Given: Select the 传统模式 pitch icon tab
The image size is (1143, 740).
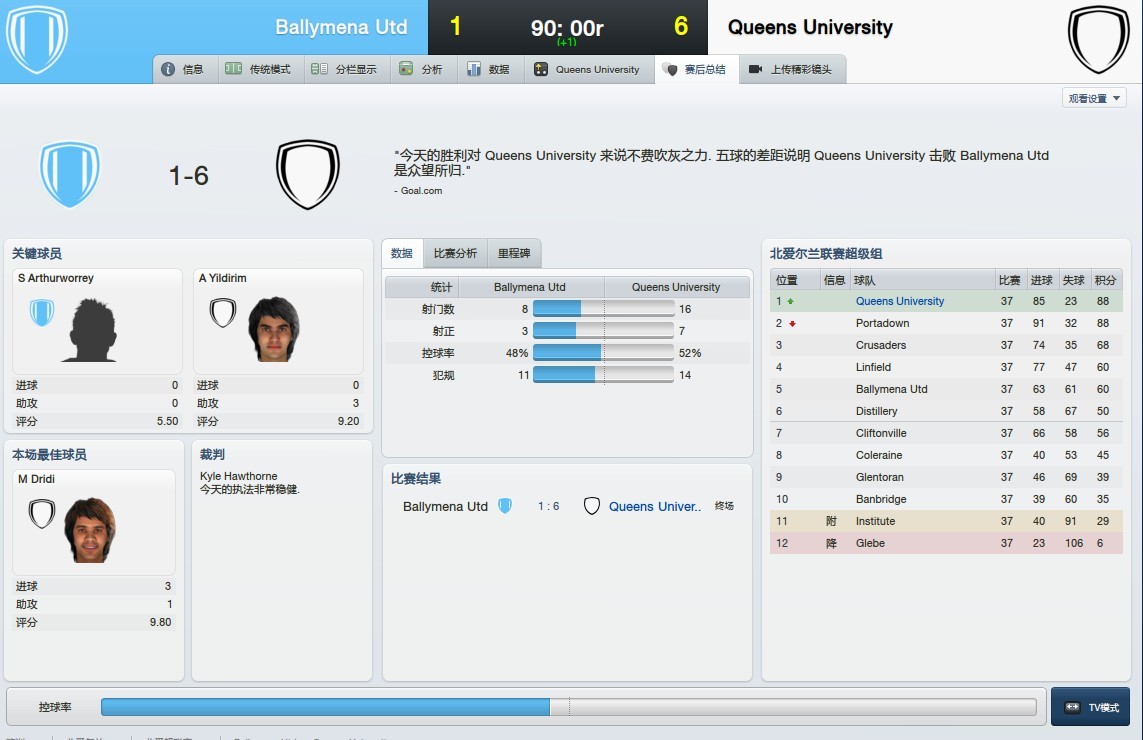Looking at the screenshot, I should coord(233,69).
